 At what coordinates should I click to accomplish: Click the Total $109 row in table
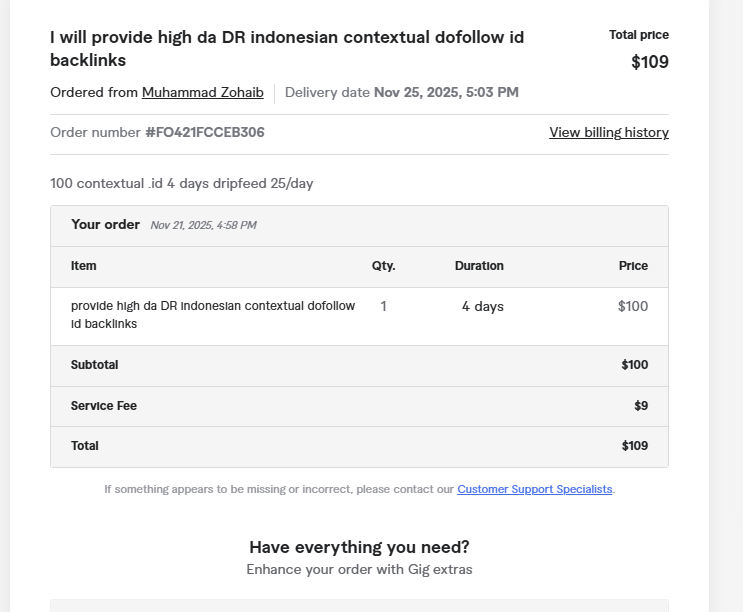tap(358, 446)
